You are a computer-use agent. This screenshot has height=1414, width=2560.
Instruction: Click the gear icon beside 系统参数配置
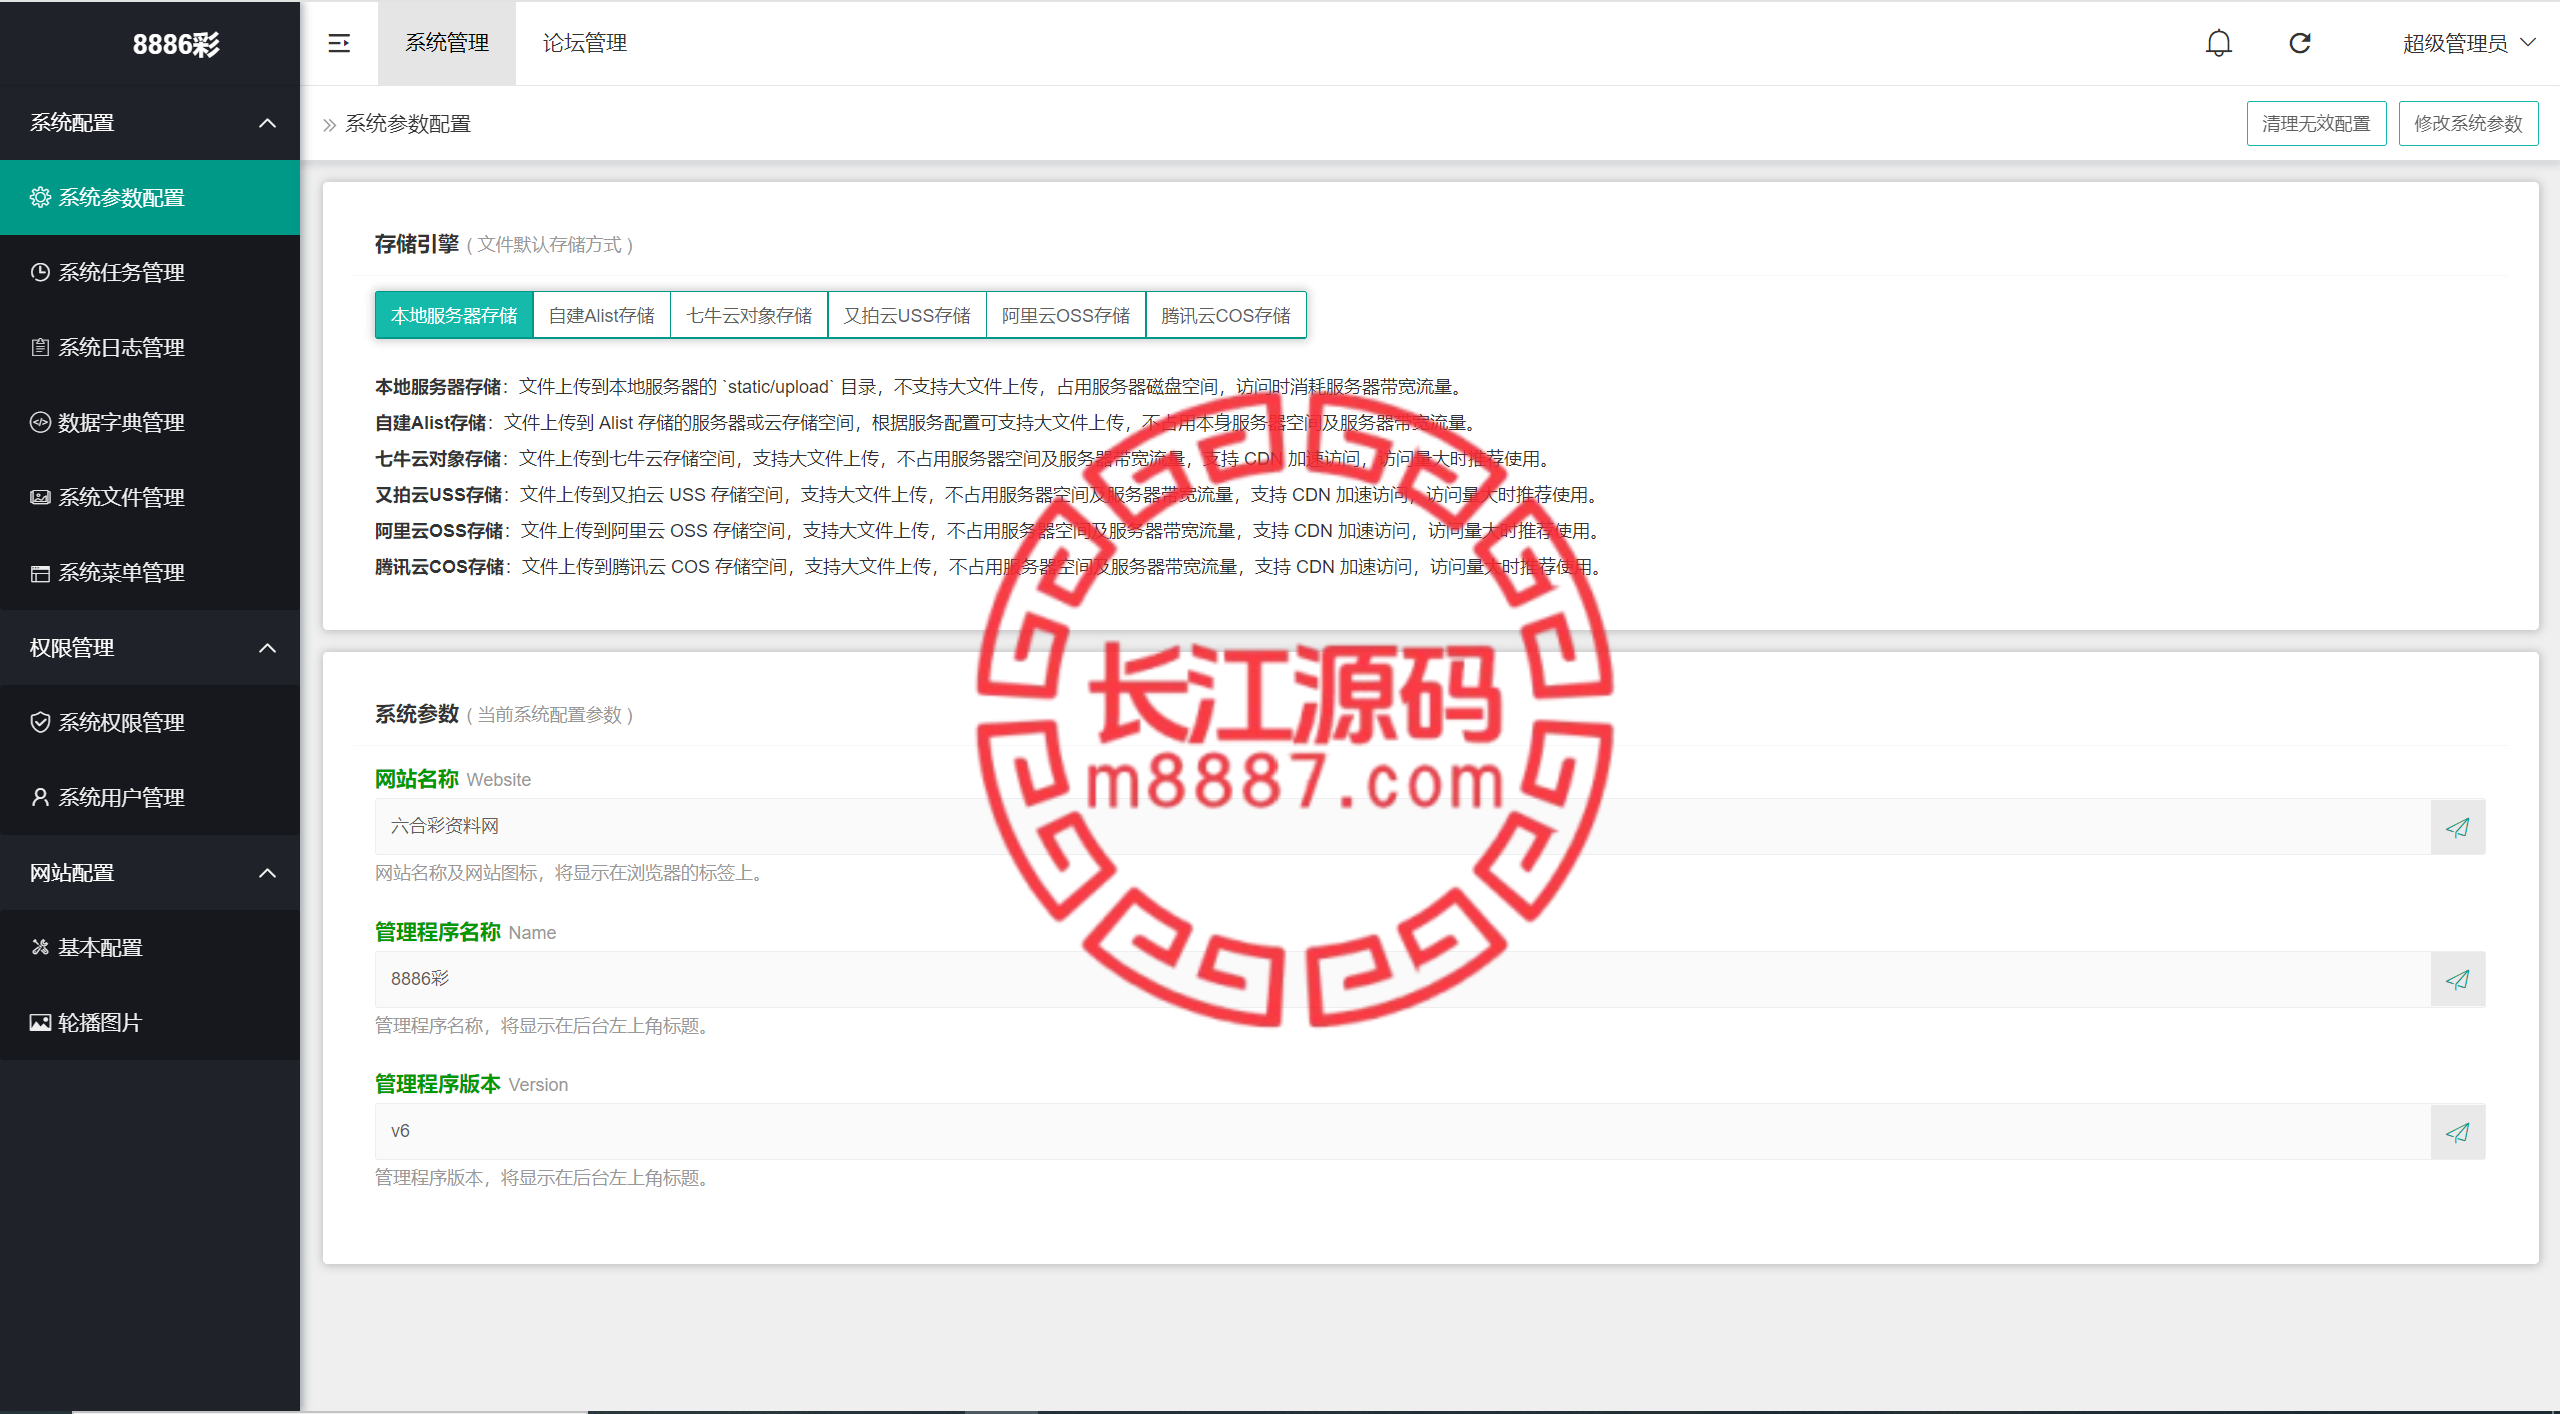pos(40,197)
